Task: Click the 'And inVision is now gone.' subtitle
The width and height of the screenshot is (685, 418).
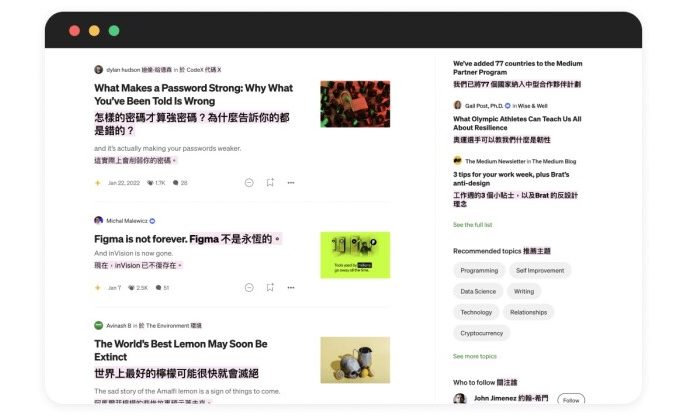Action: point(134,253)
